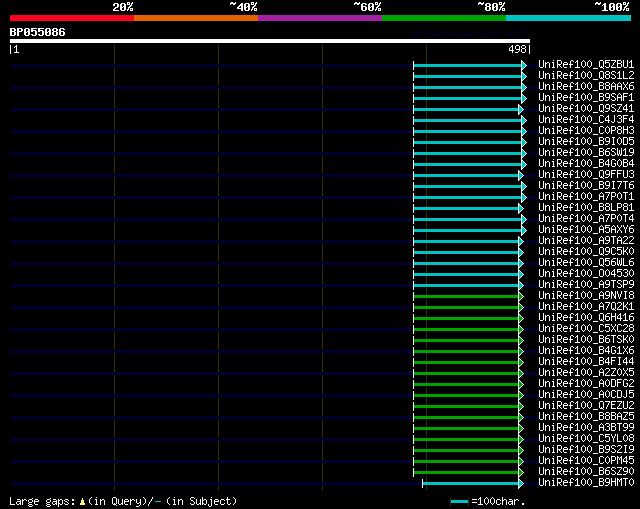Viewport: 640px width, 509px height.
Task: Select the red ~20% identity color segment
Action: pos(72,18)
